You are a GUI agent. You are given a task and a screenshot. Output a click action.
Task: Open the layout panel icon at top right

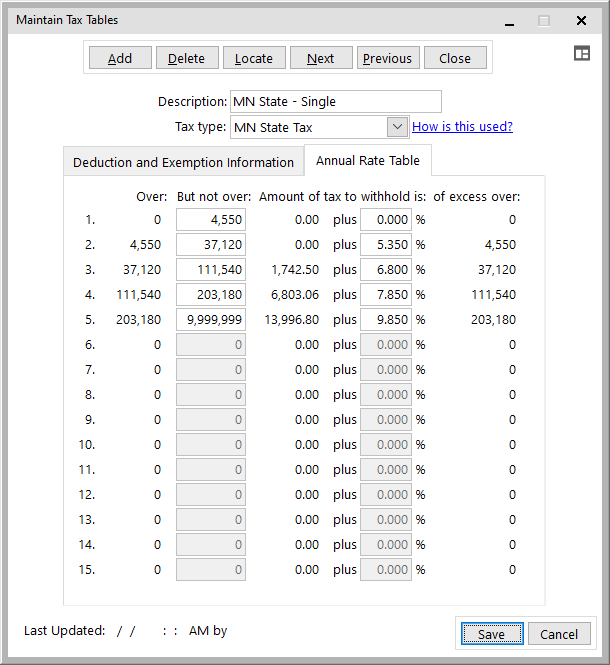[582, 53]
